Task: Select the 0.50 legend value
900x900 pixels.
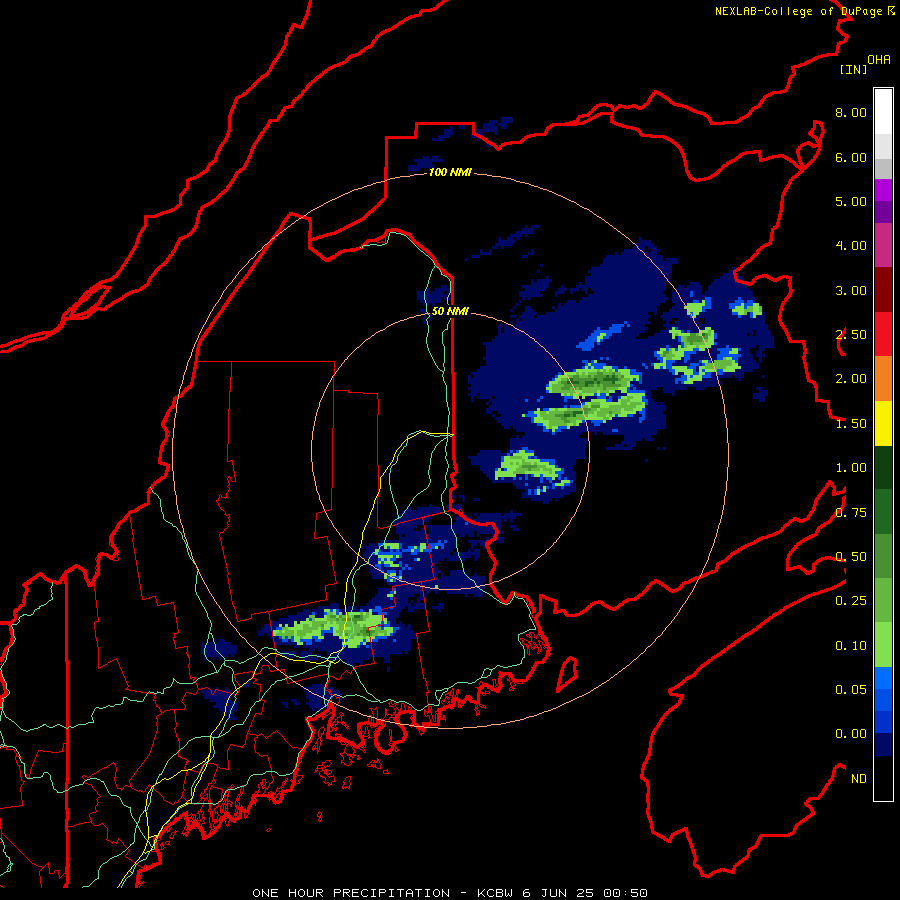Action: [x=851, y=557]
